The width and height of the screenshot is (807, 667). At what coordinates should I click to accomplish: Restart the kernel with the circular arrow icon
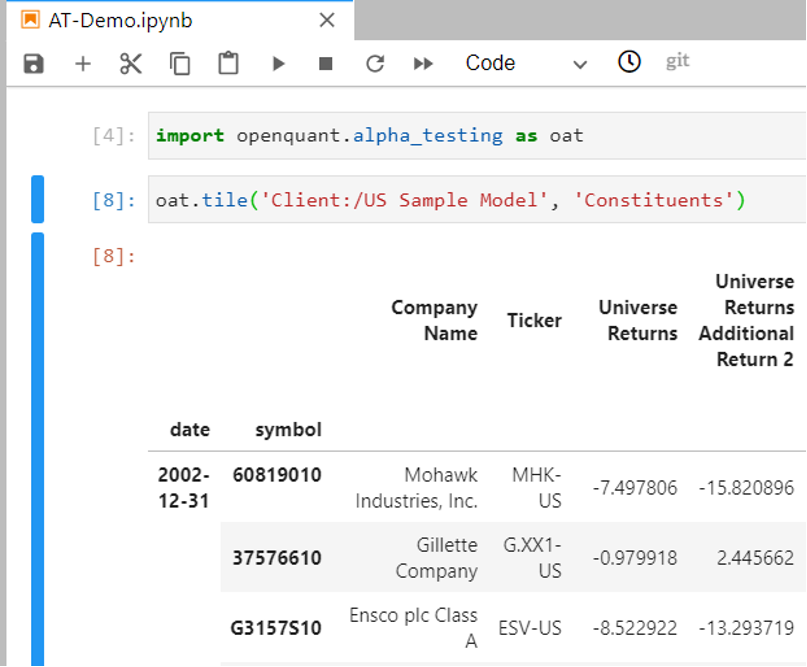pyautogui.click(x=375, y=64)
